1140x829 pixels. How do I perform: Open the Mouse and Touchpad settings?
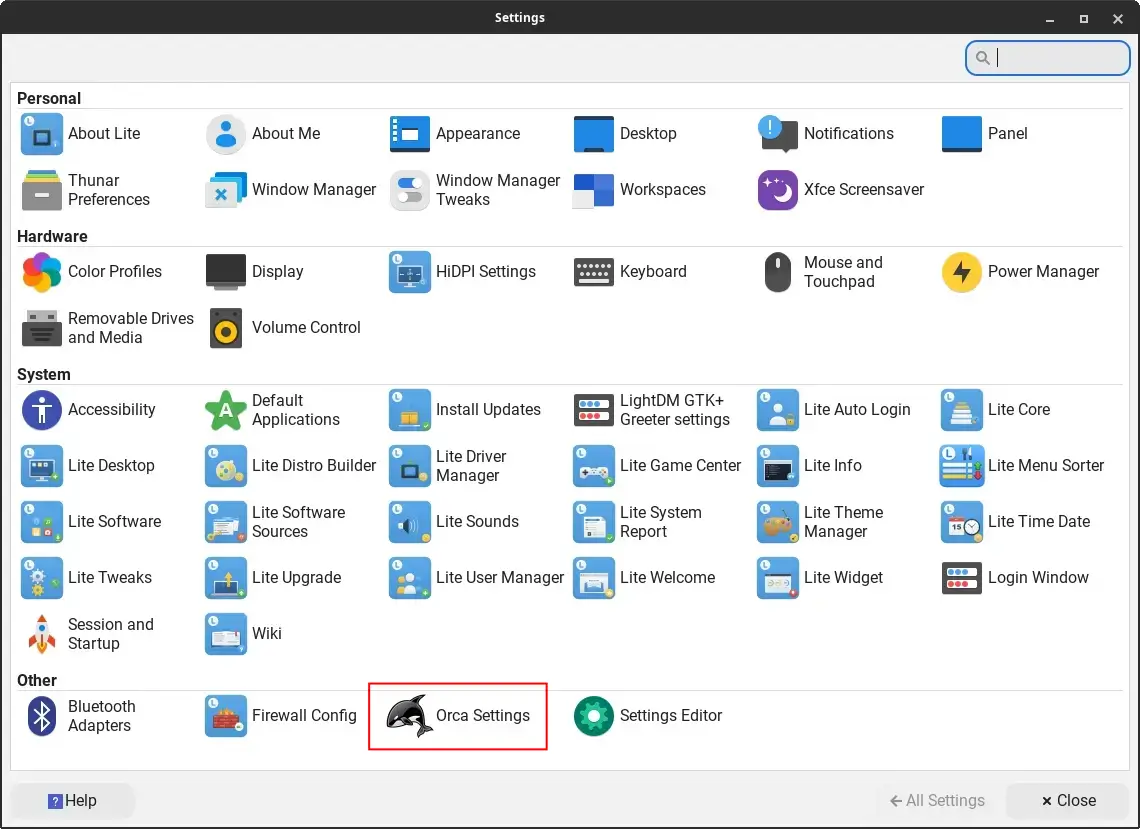tap(824, 272)
